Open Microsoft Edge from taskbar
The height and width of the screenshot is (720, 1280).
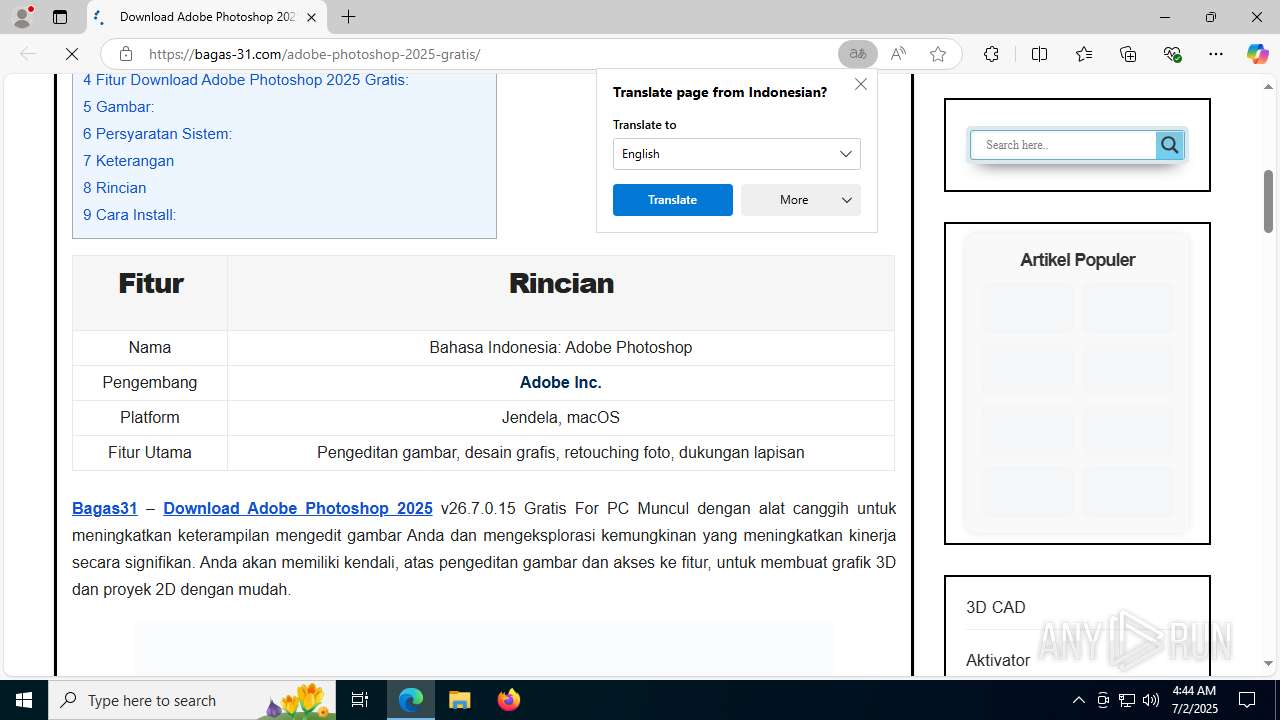click(411, 700)
